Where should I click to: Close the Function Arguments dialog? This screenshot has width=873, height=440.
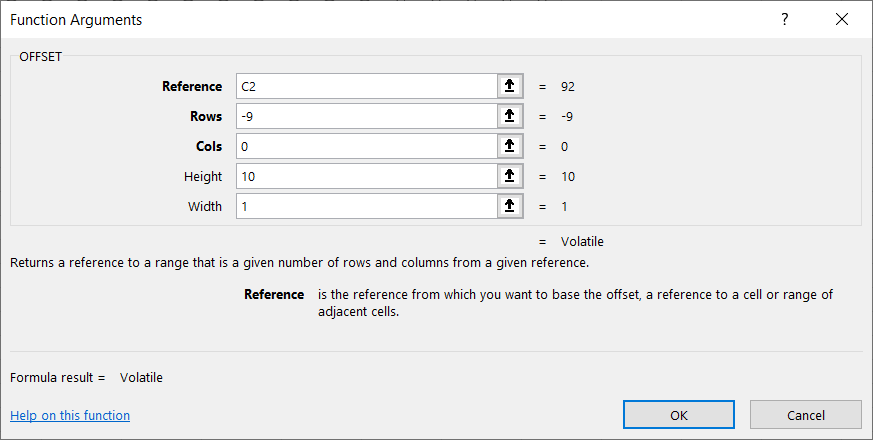point(842,19)
